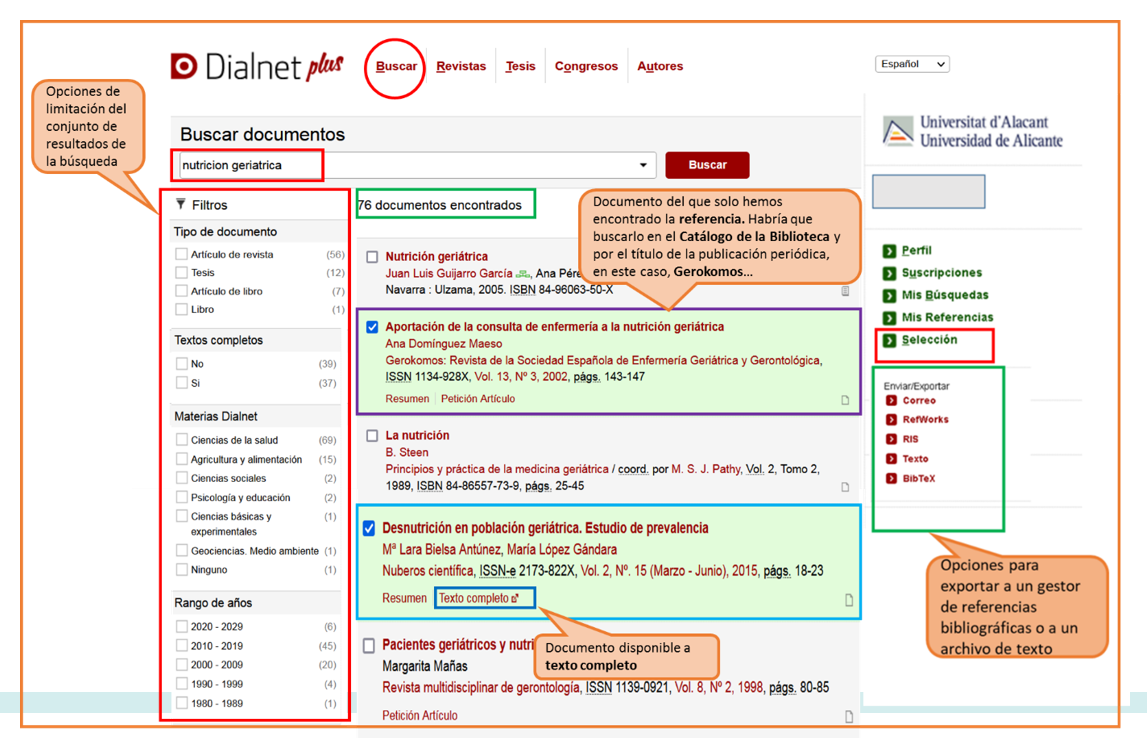Click the green arrow icon beside Perfil
Viewport: 1147px width, 747px height.
tap(889, 251)
